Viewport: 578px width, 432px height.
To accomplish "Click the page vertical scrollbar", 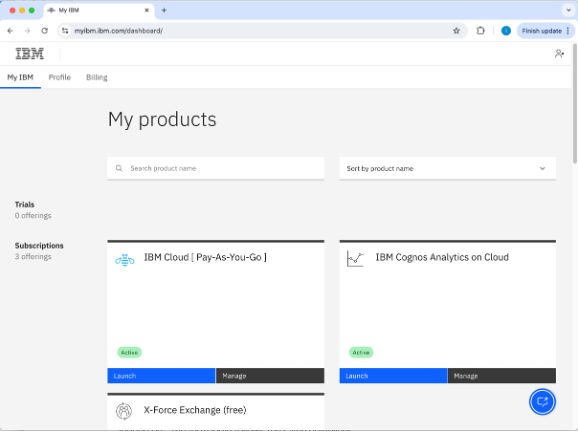I will click(x=575, y=103).
